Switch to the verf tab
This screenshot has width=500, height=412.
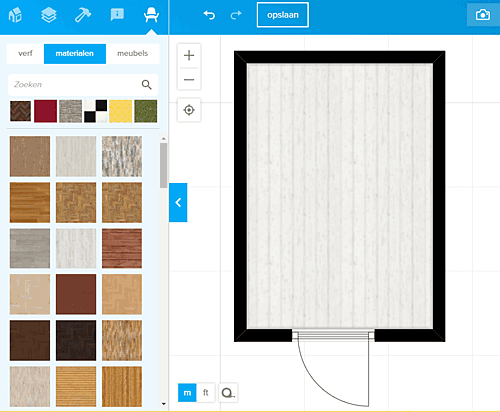tap(25, 53)
